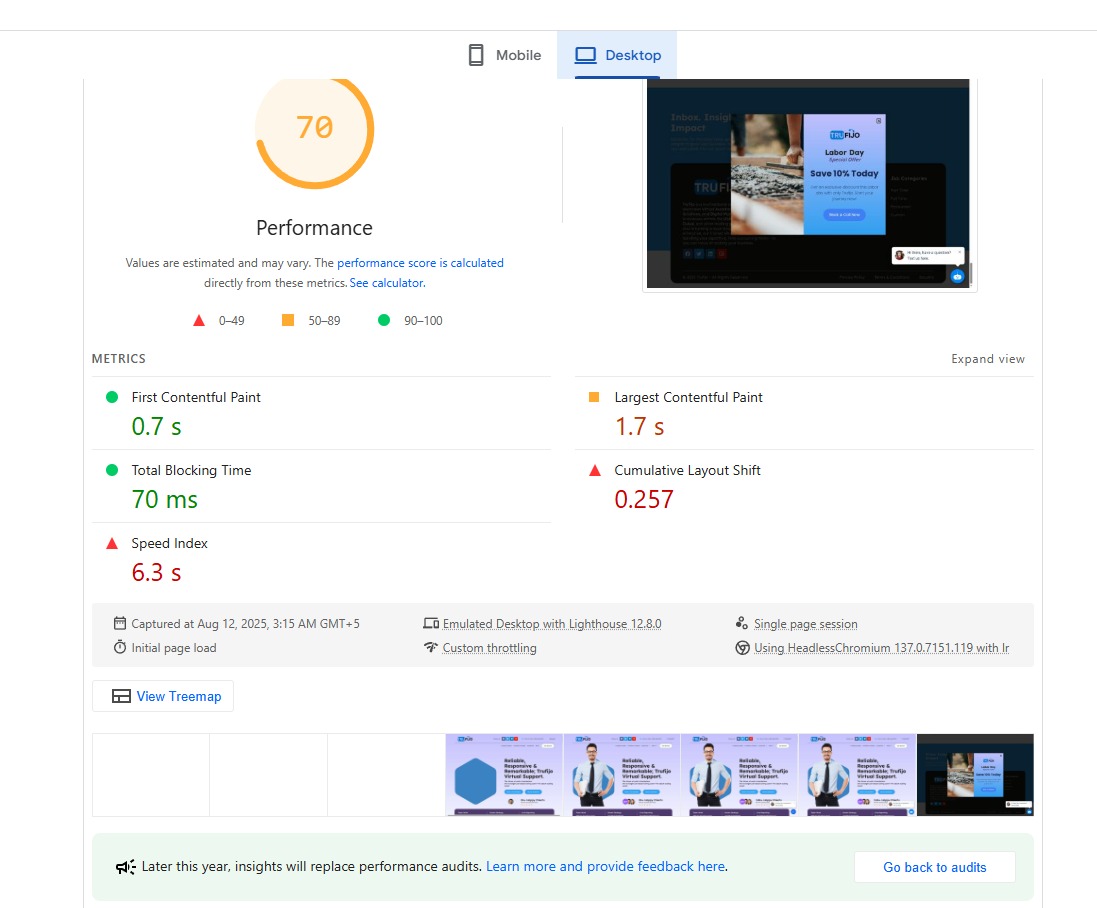Select the Desktop tab
This screenshot has height=908, width=1097.
coord(617,56)
